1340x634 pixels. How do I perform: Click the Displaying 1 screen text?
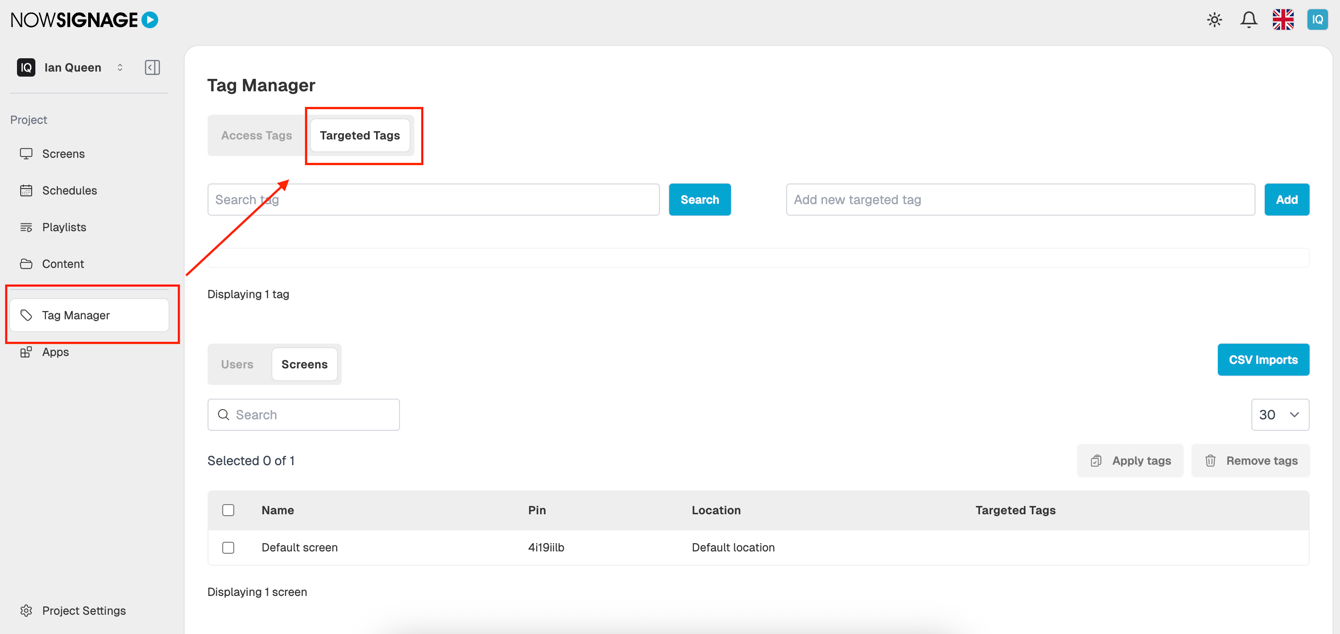coord(257,592)
